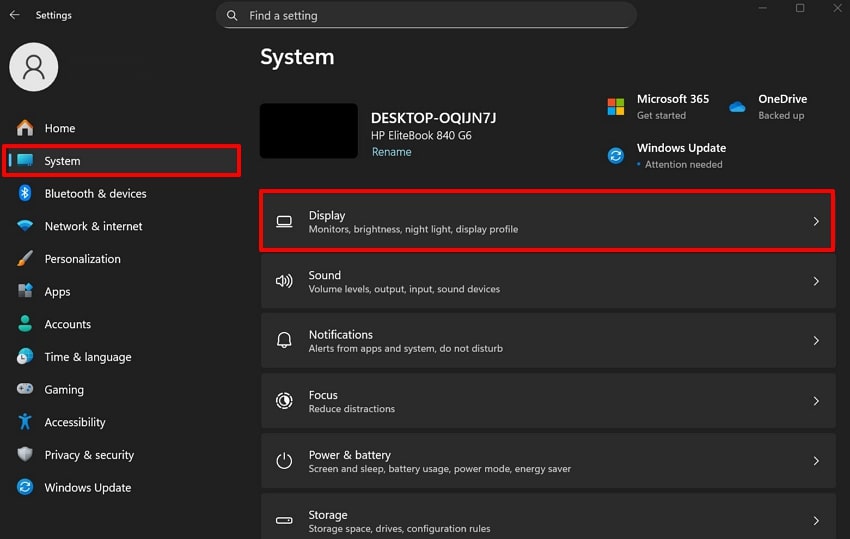Click the Privacy & security shield icon
This screenshot has height=539, width=850.
25,454
